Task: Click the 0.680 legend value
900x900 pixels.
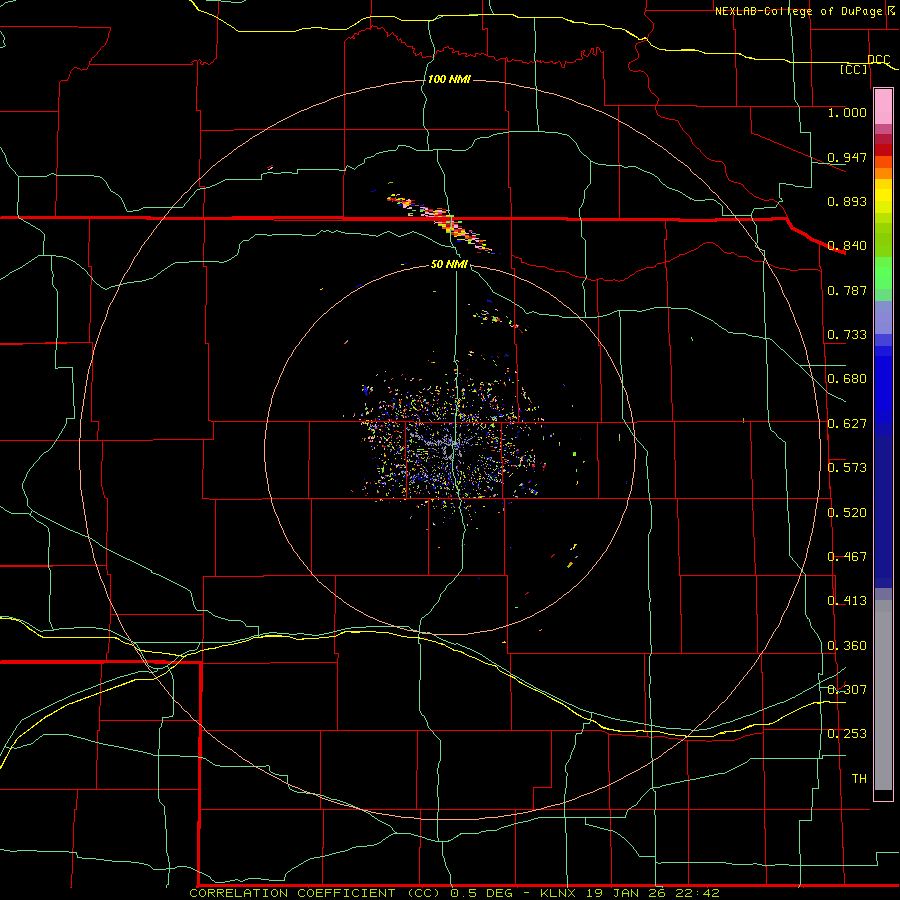Action: tap(847, 378)
